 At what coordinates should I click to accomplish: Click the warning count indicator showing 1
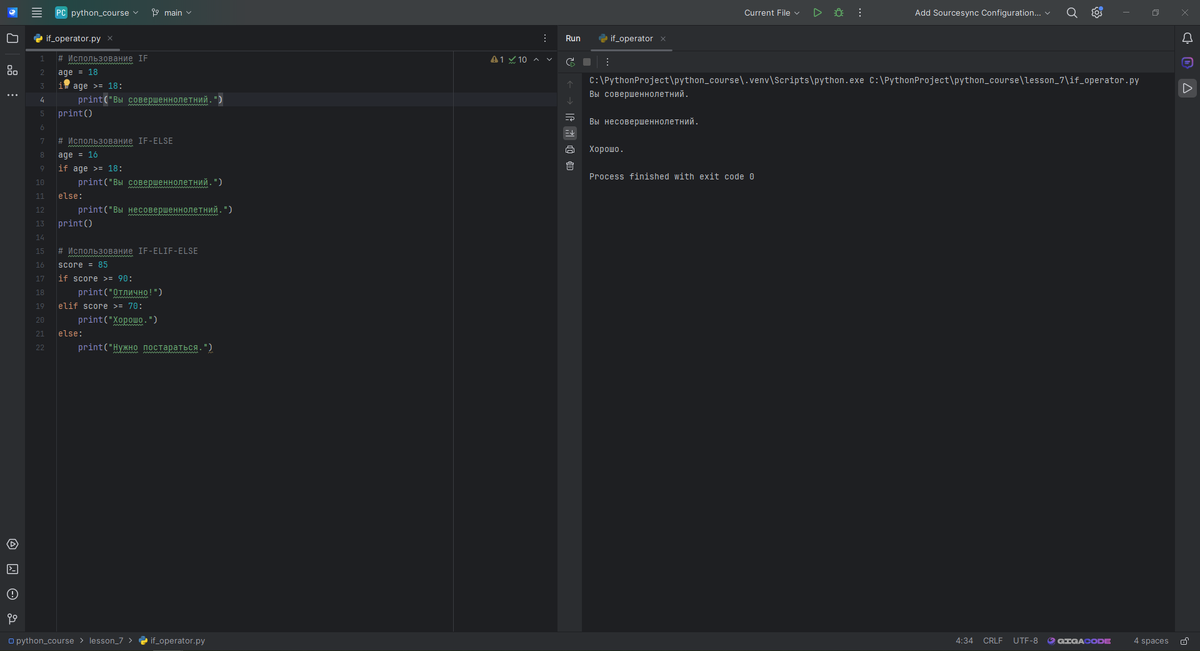497,60
